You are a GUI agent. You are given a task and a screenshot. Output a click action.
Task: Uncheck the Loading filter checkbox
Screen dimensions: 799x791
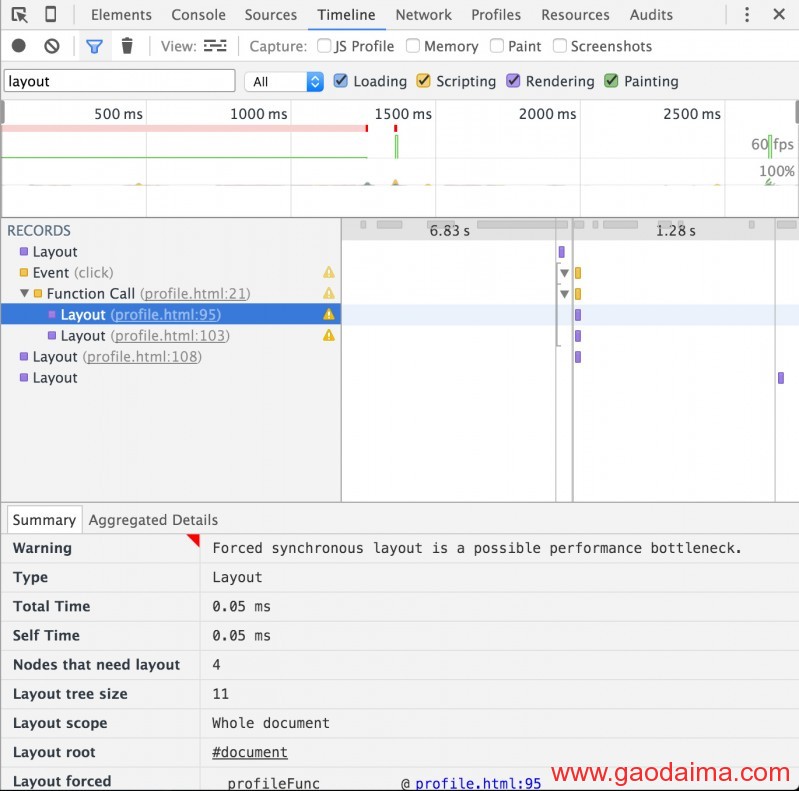pyautogui.click(x=340, y=81)
